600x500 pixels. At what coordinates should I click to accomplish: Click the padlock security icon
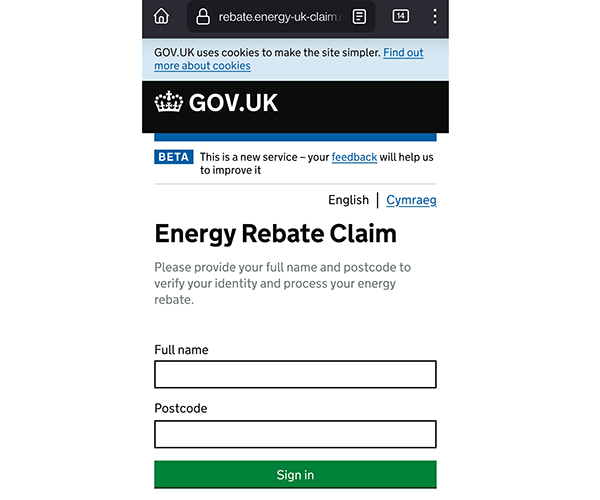pos(203,17)
